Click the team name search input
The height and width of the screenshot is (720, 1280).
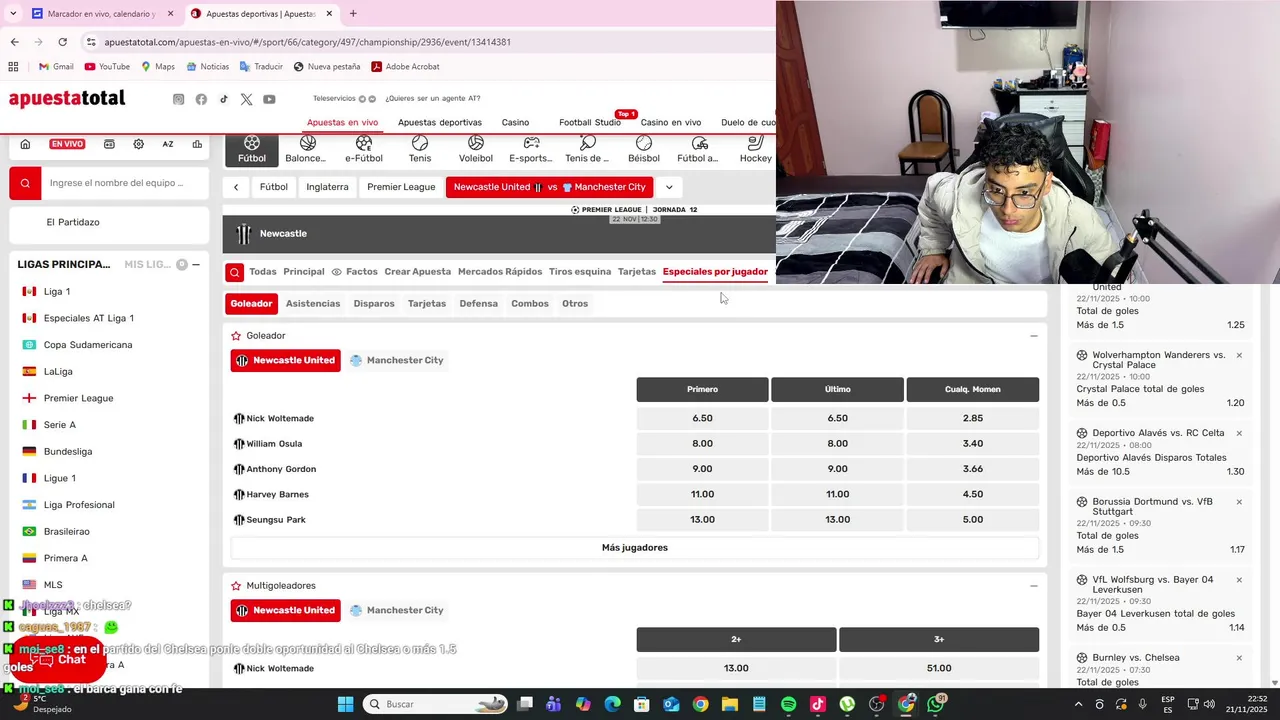pyautogui.click(x=124, y=183)
